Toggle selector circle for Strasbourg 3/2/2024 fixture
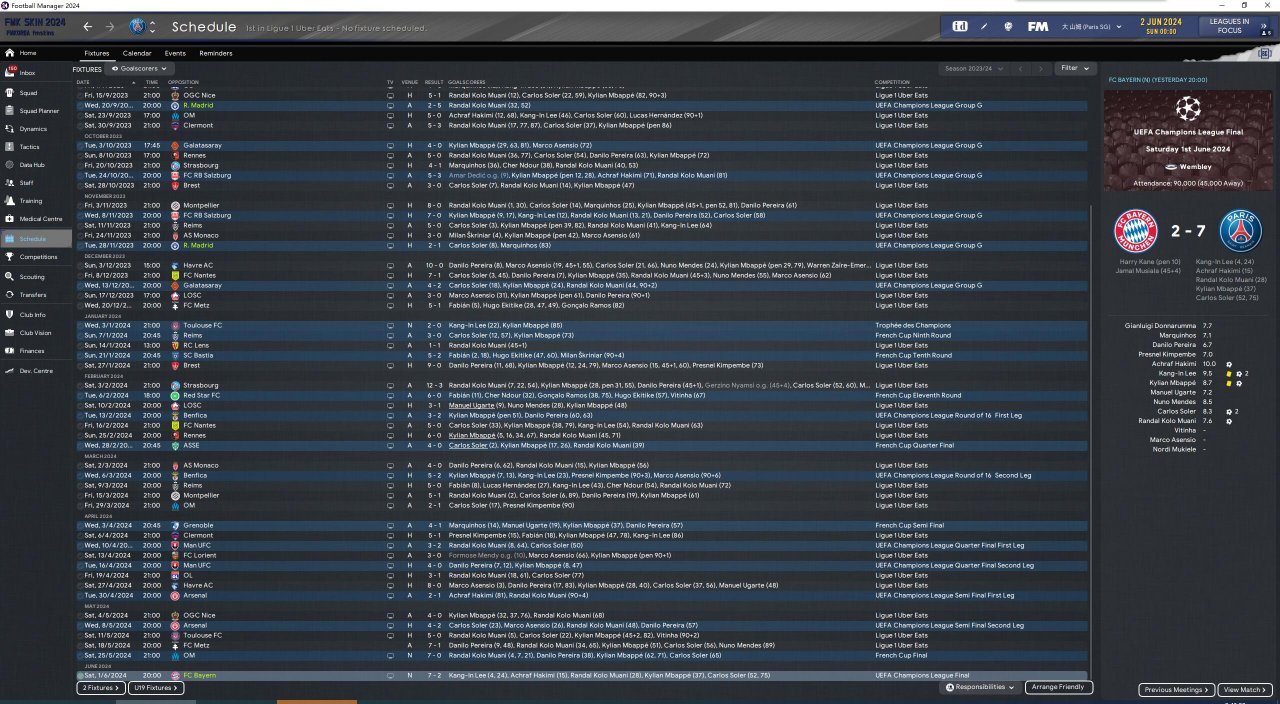Viewport: 1280px width, 704px height. click(78, 385)
